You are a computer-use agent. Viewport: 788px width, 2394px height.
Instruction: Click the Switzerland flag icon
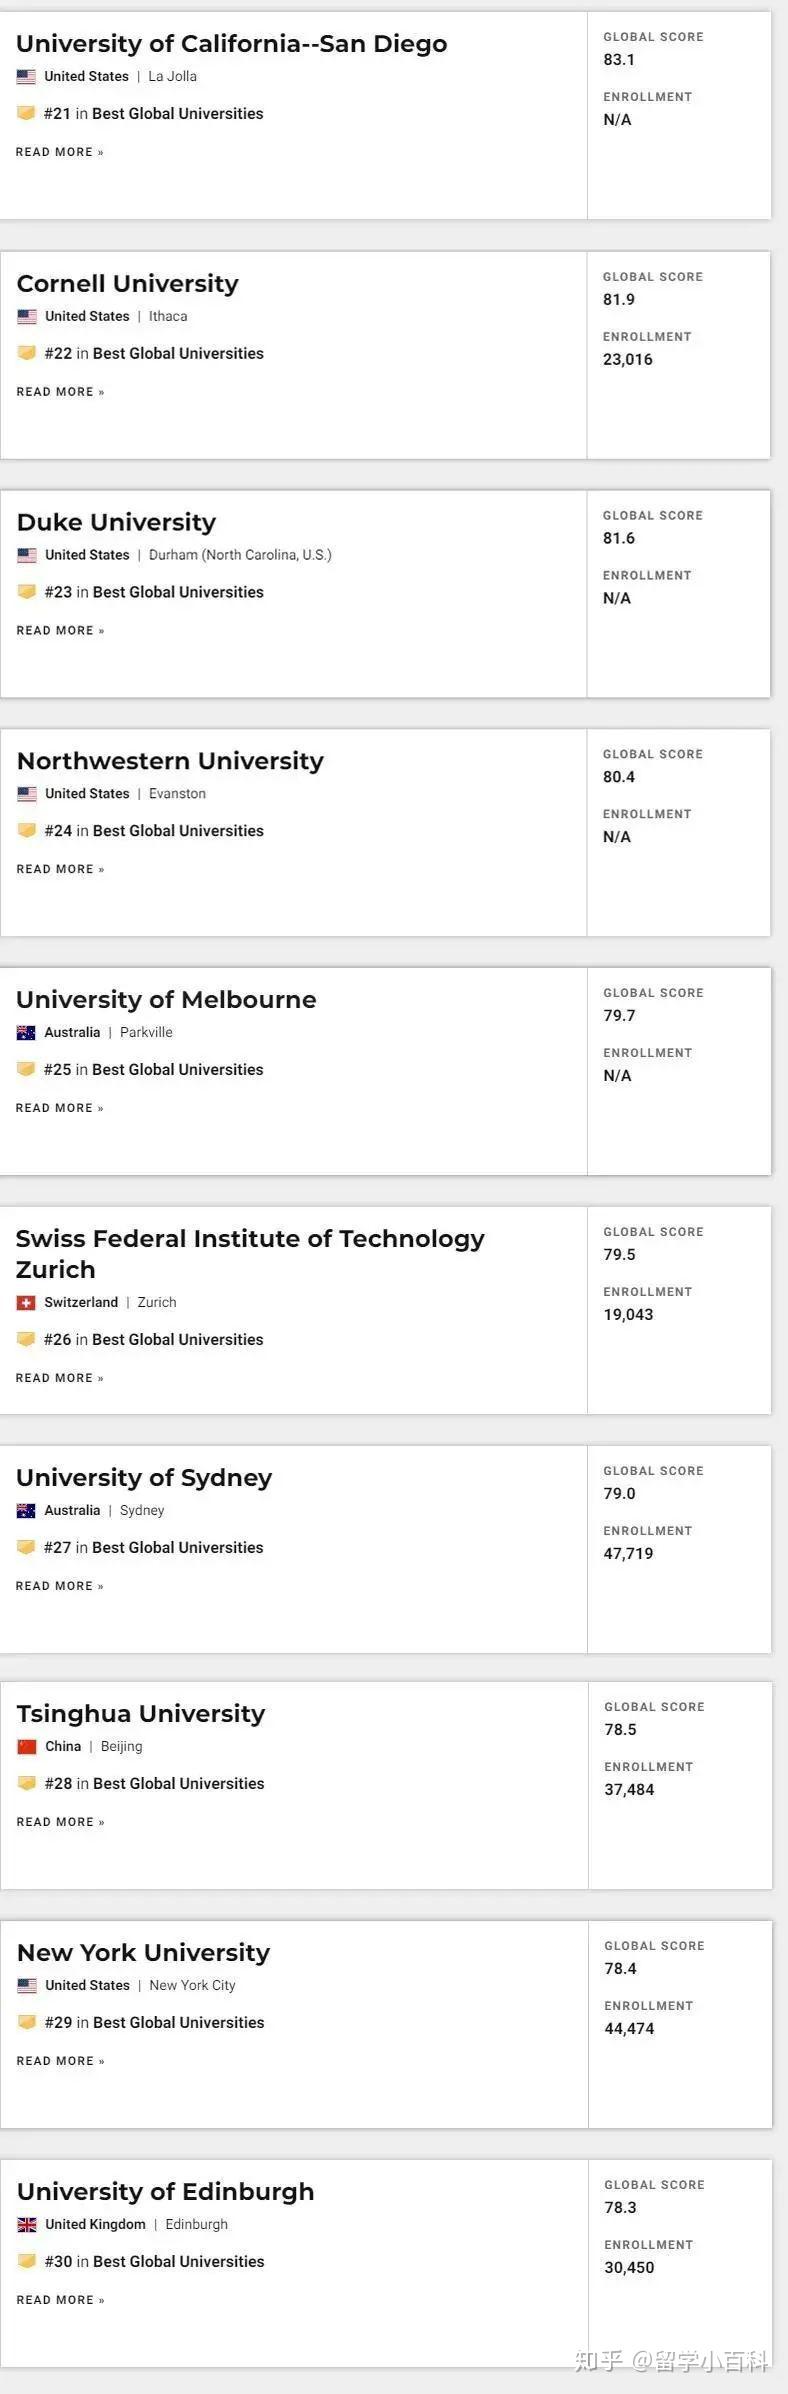(x=26, y=1303)
